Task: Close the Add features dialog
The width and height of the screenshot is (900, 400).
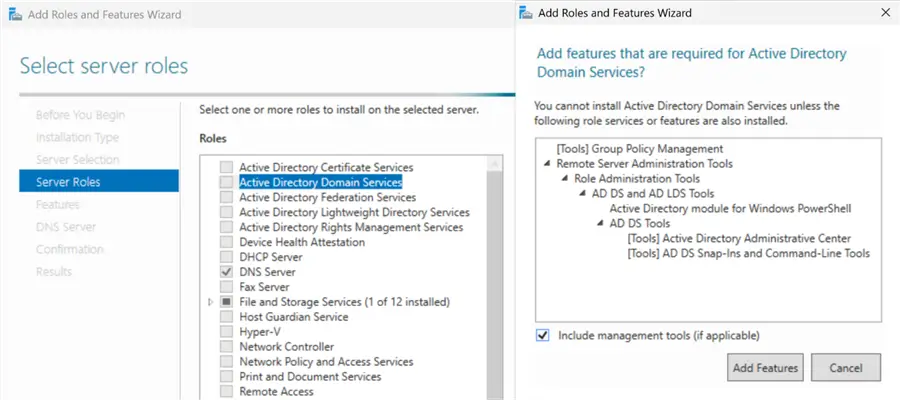Action: (886, 13)
